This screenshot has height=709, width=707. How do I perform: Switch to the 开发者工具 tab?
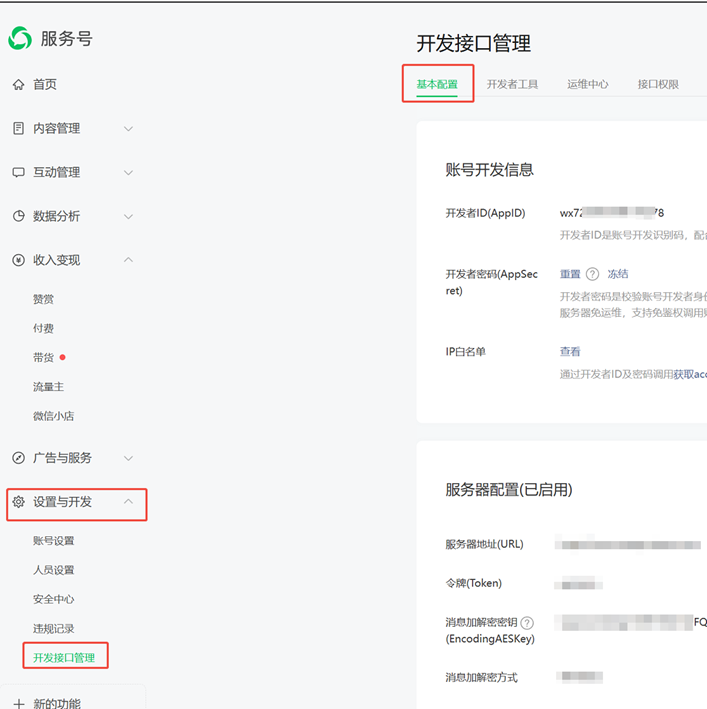[x=512, y=84]
